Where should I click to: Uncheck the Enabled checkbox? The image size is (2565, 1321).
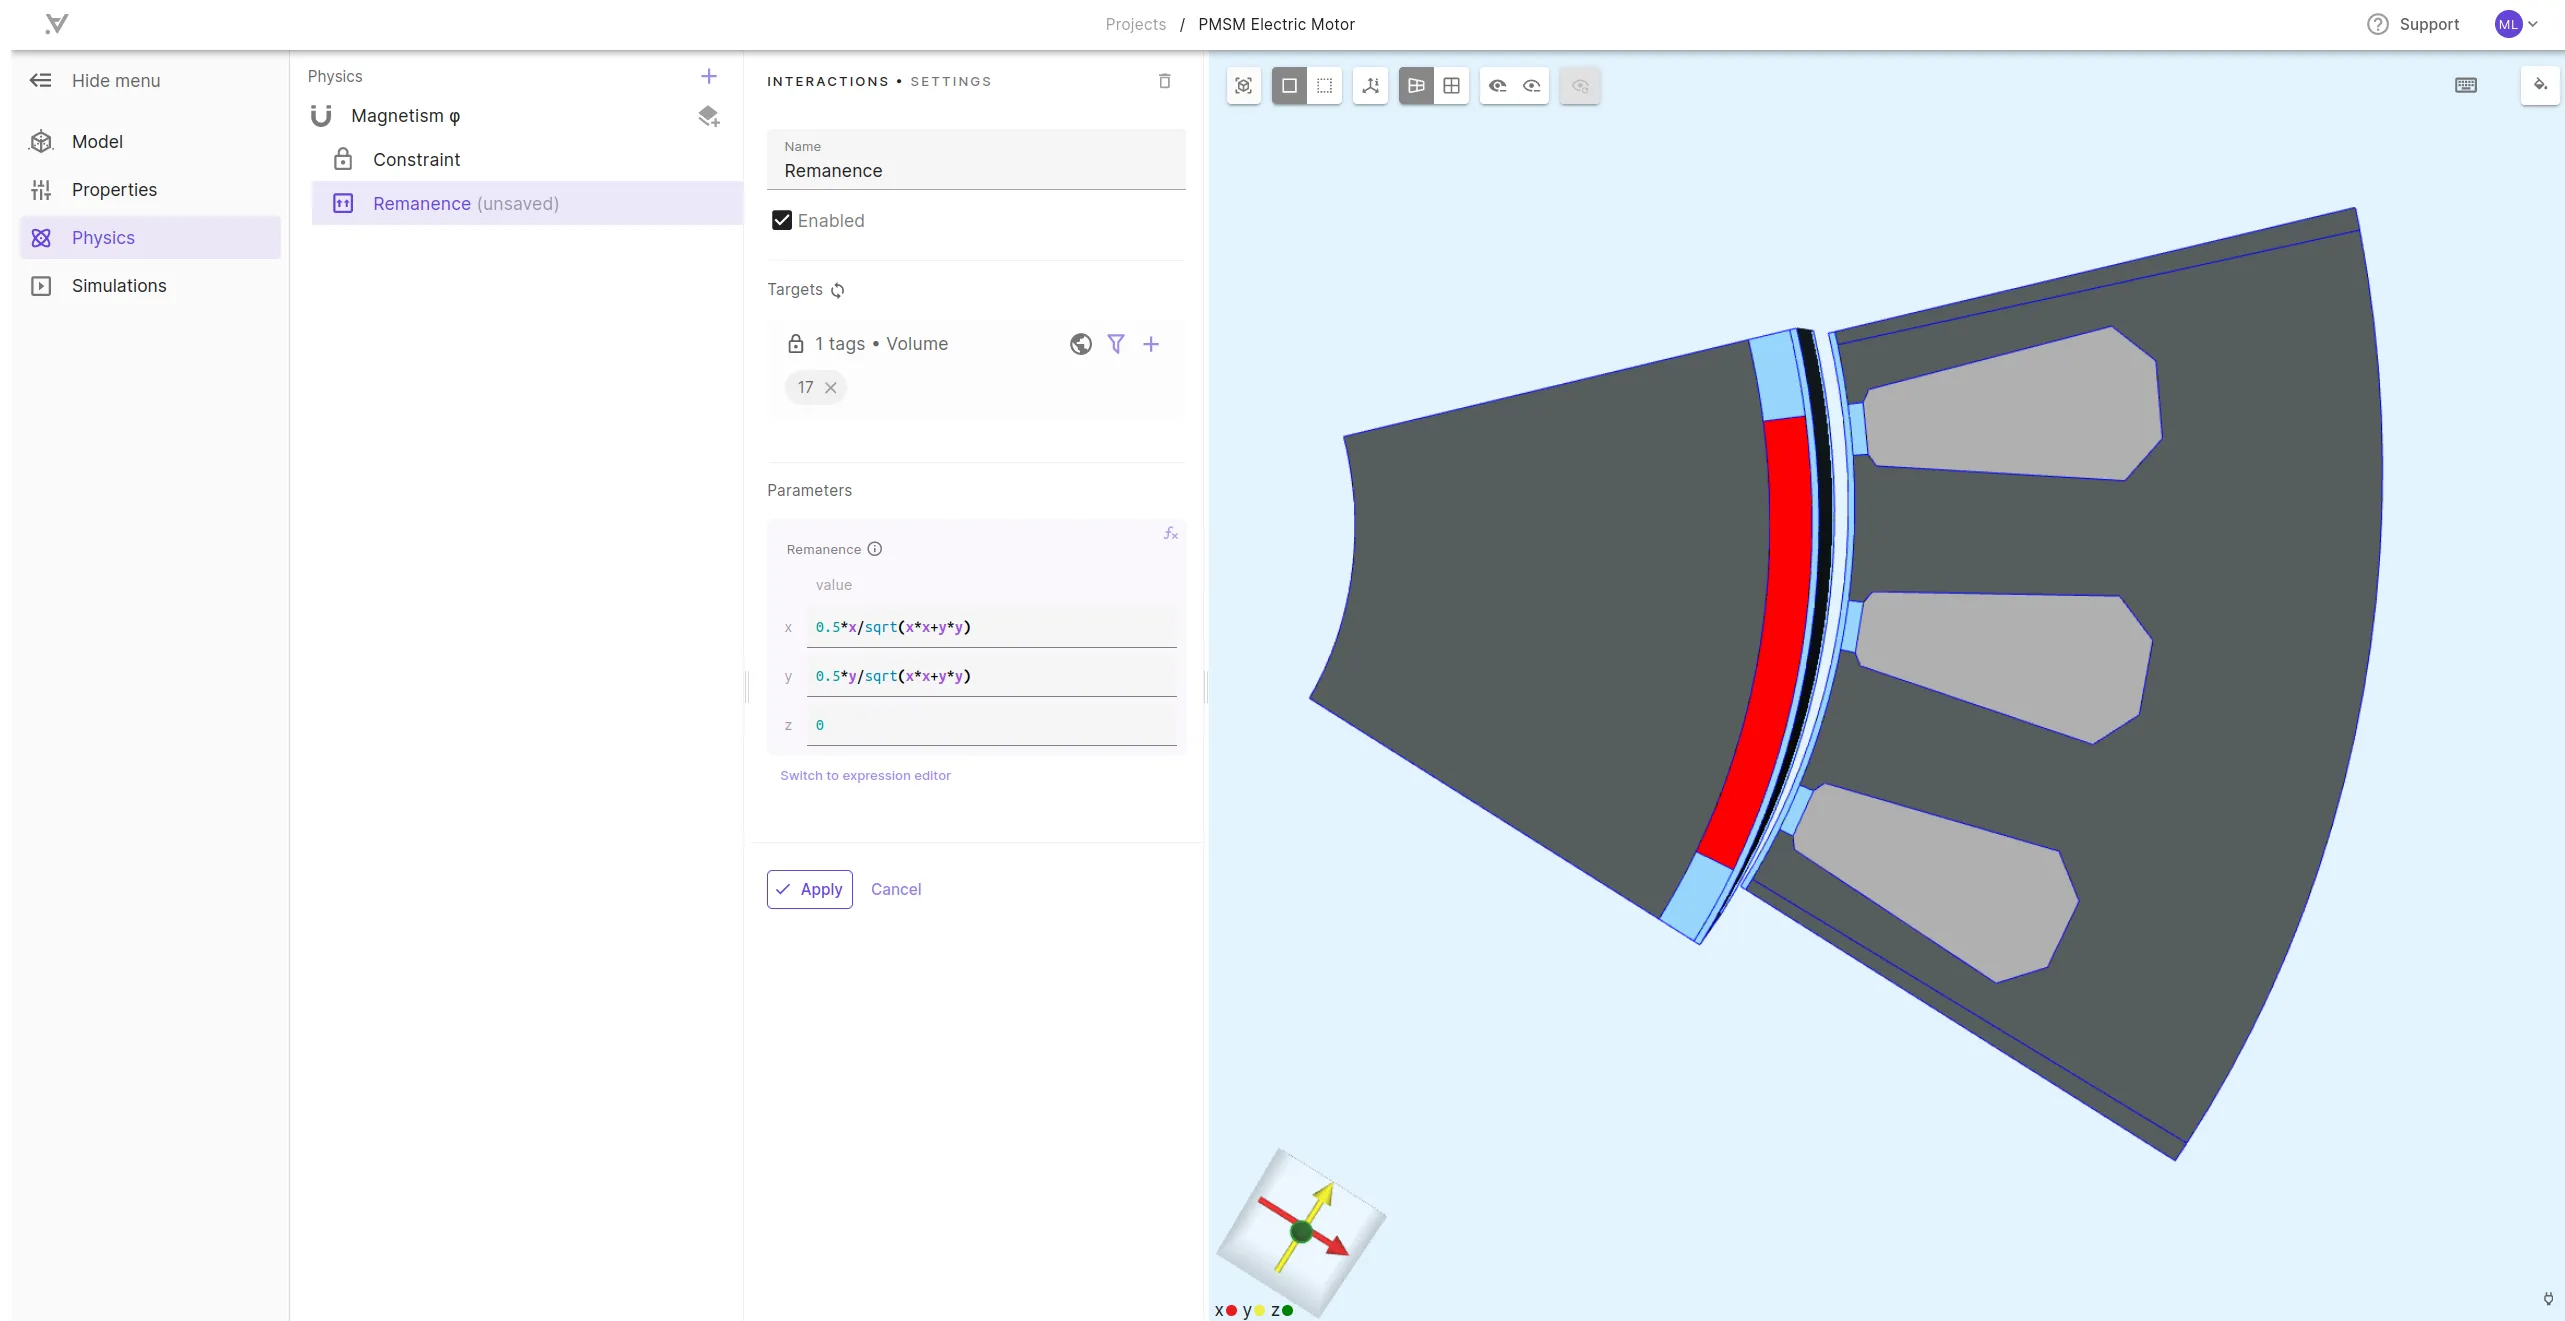coord(782,221)
